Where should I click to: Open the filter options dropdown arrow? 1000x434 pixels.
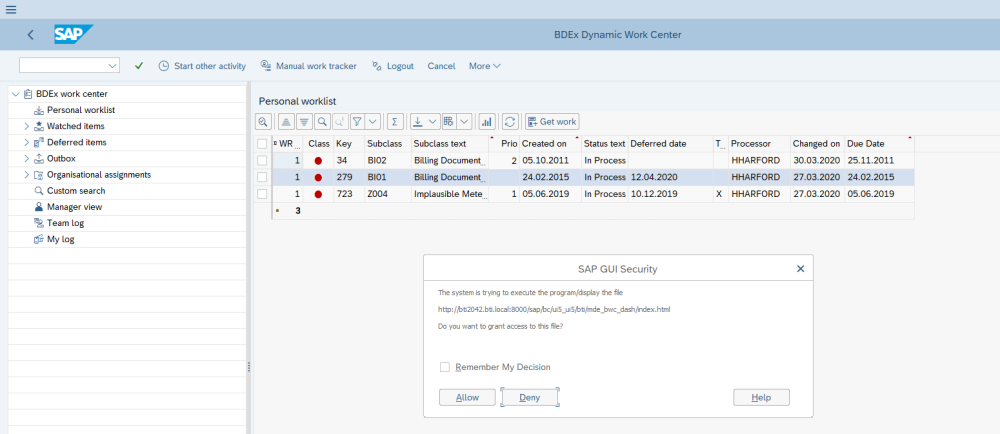(372, 121)
